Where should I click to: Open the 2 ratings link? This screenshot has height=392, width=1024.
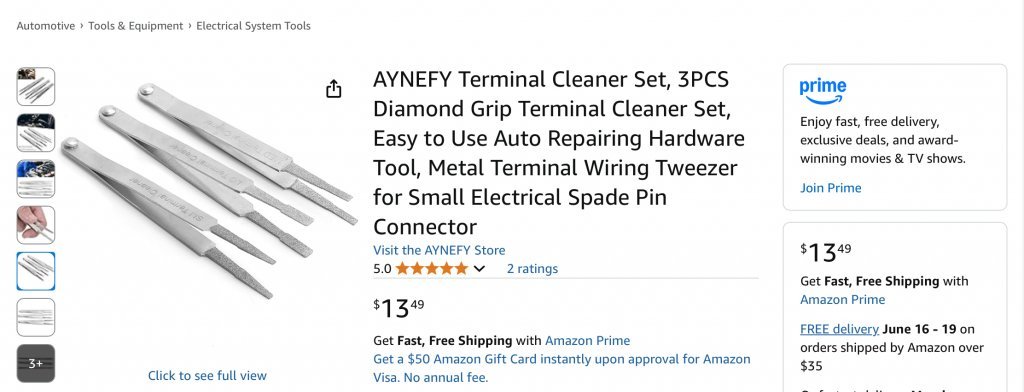pos(532,269)
